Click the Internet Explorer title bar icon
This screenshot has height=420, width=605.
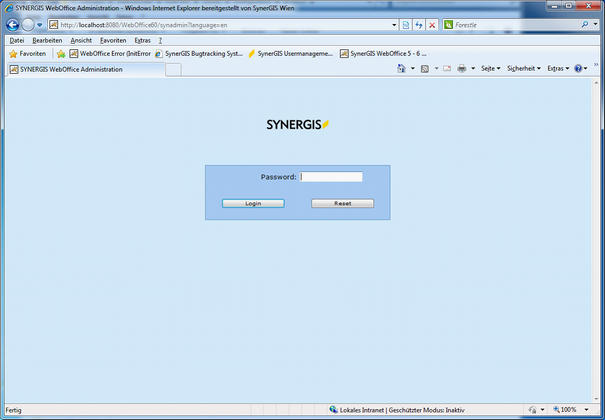[8, 8]
